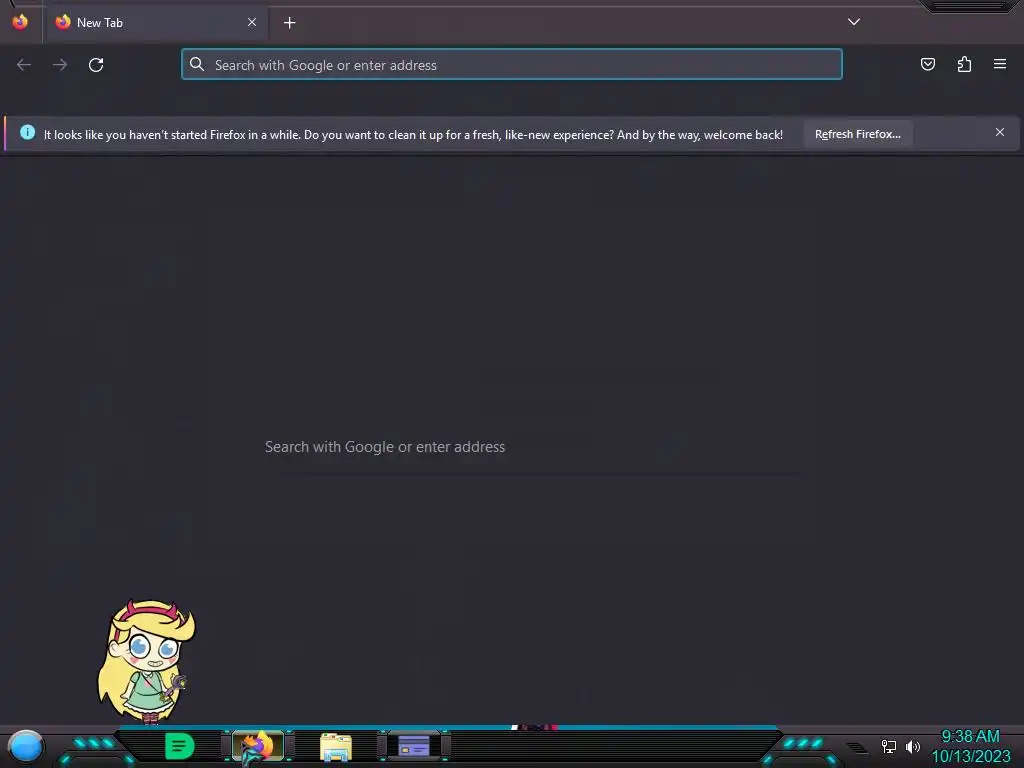This screenshot has height=768, width=1024.
Task: Open the Firefox application menu
Action: pyautogui.click(x=1000, y=64)
